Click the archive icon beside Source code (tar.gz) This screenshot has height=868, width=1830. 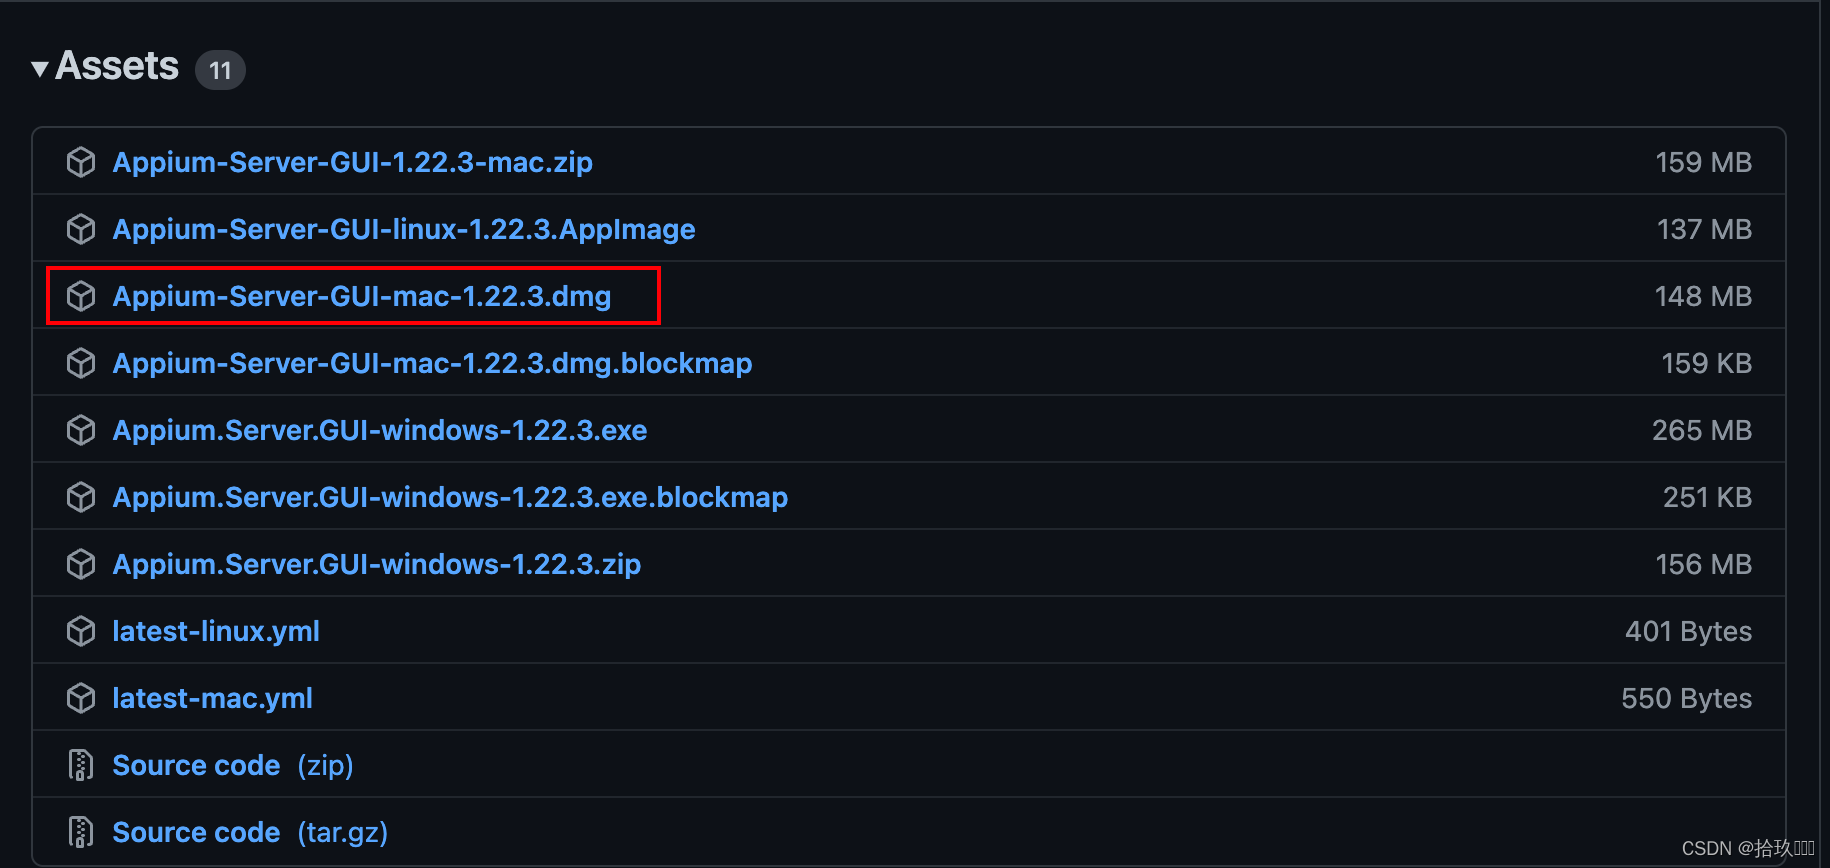[80, 830]
